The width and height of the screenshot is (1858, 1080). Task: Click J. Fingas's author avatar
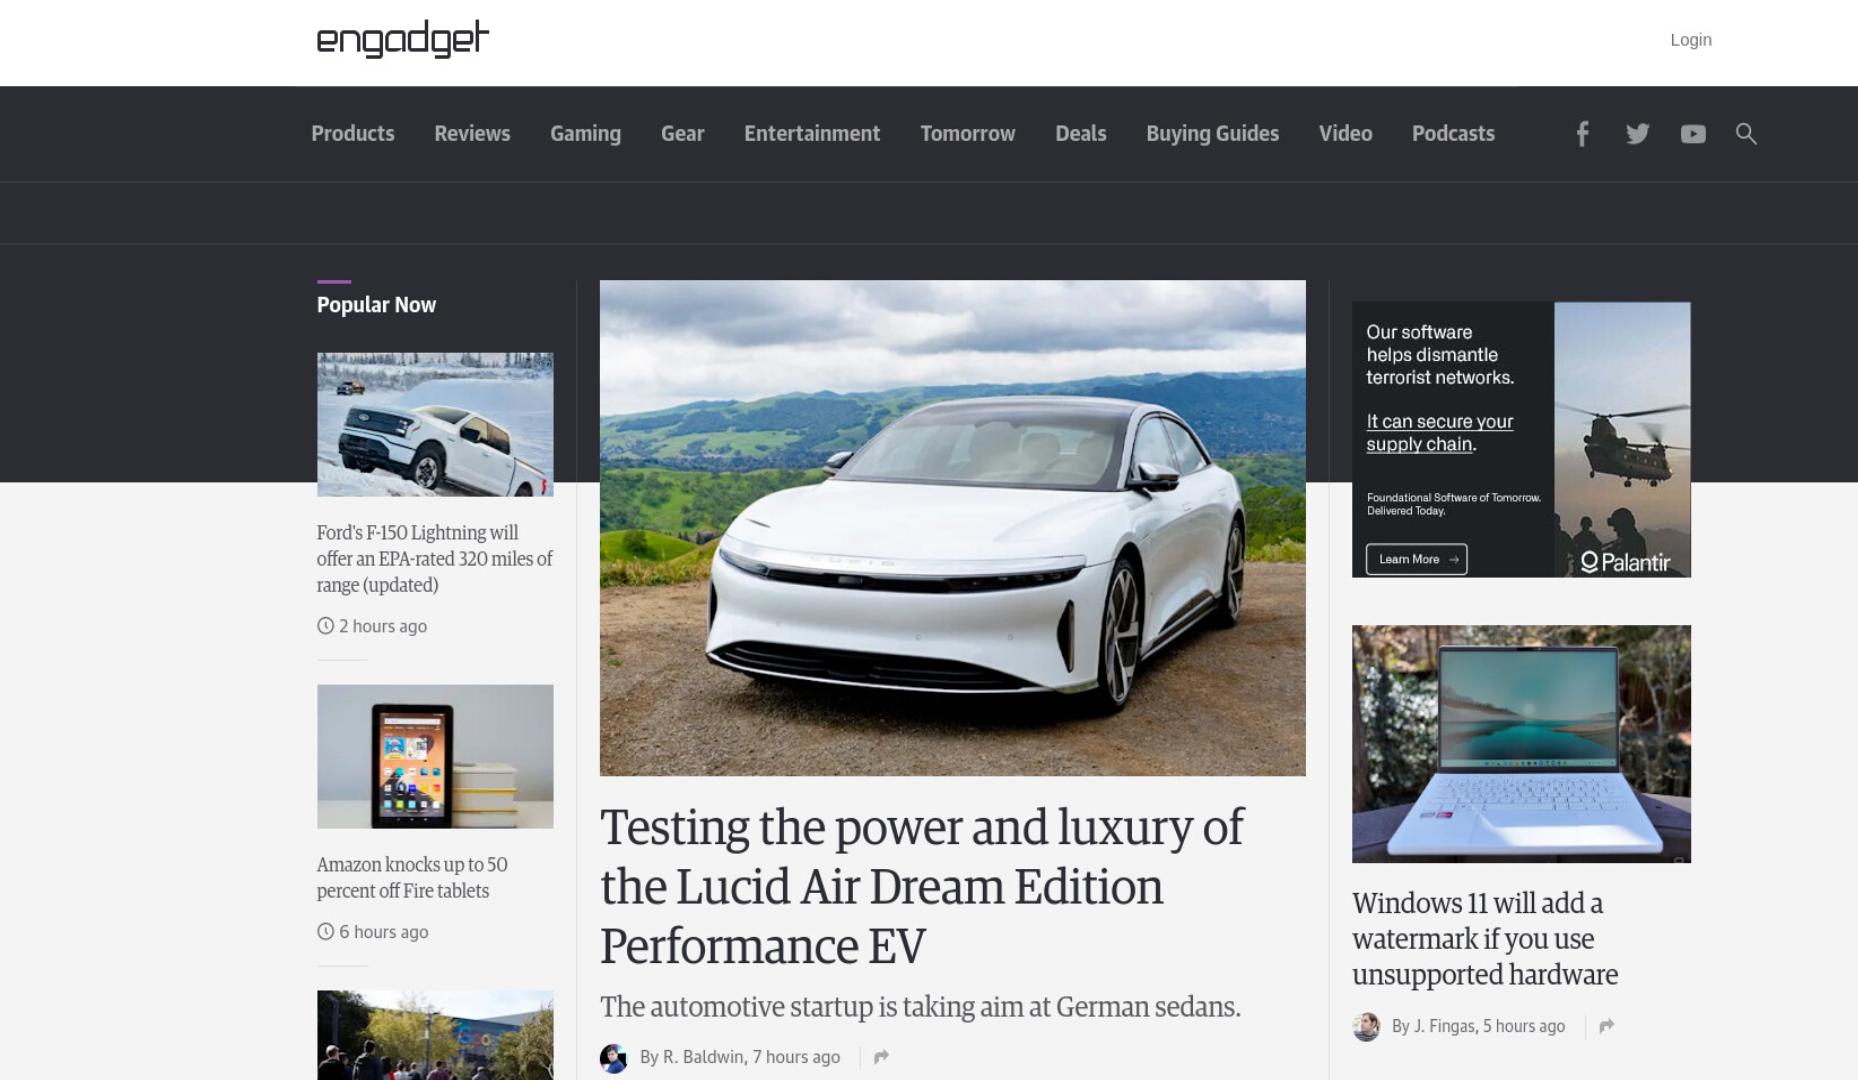(1366, 1027)
